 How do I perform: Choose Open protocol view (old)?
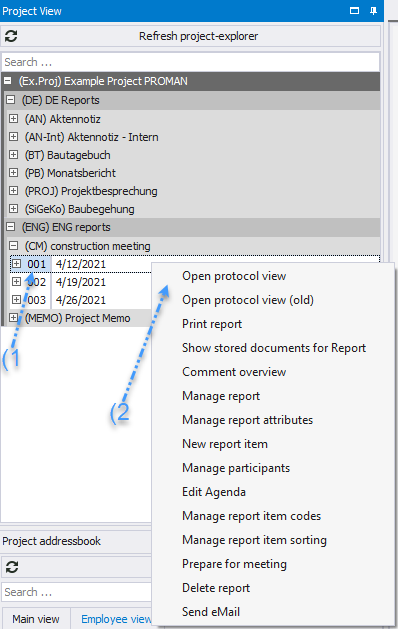point(248,300)
